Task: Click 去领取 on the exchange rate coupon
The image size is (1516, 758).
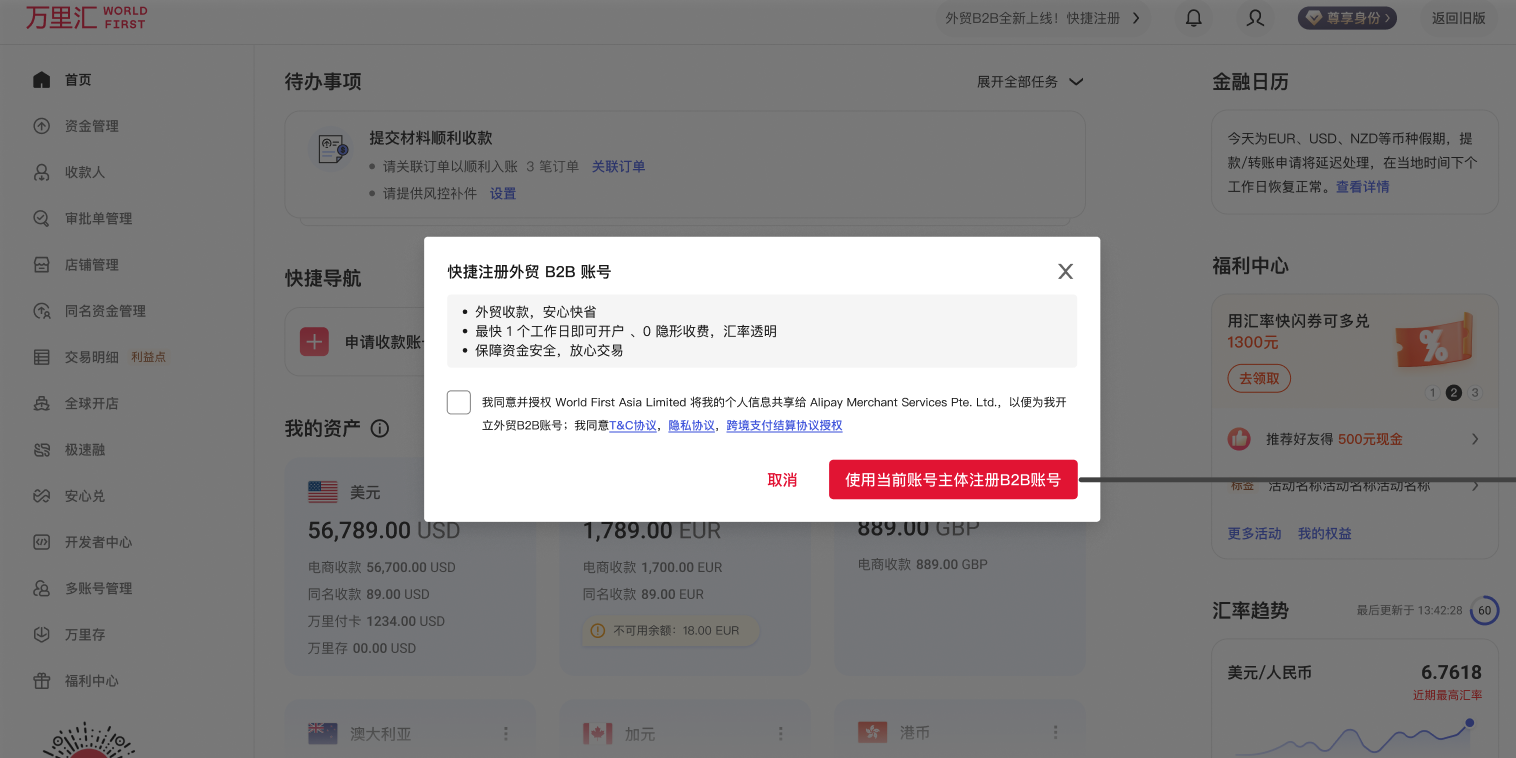Action: click(x=1258, y=378)
